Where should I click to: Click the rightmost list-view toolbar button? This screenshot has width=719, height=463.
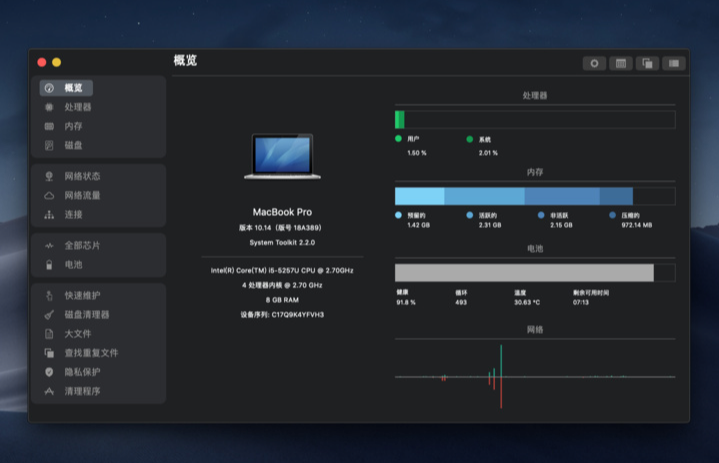(x=675, y=63)
